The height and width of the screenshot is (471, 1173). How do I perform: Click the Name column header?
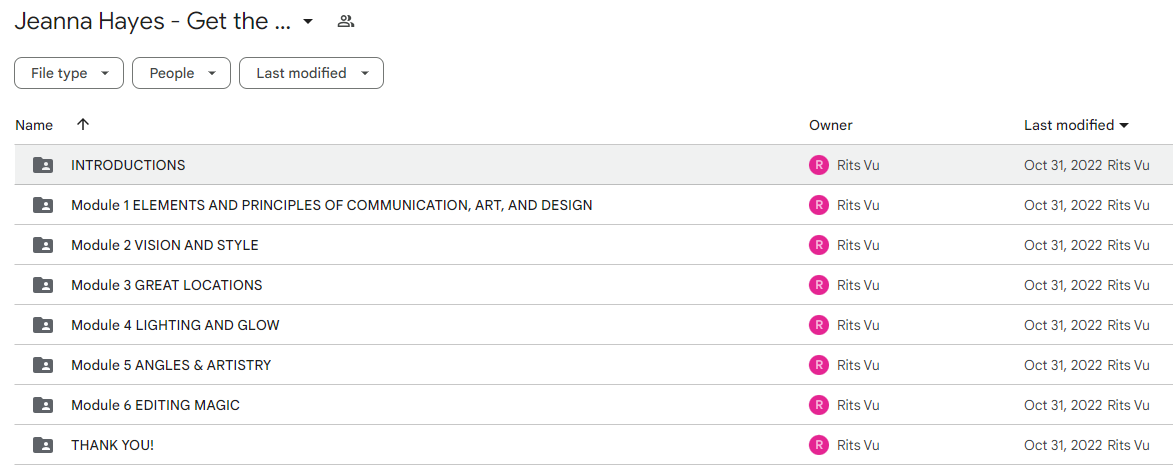[x=34, y=125]
